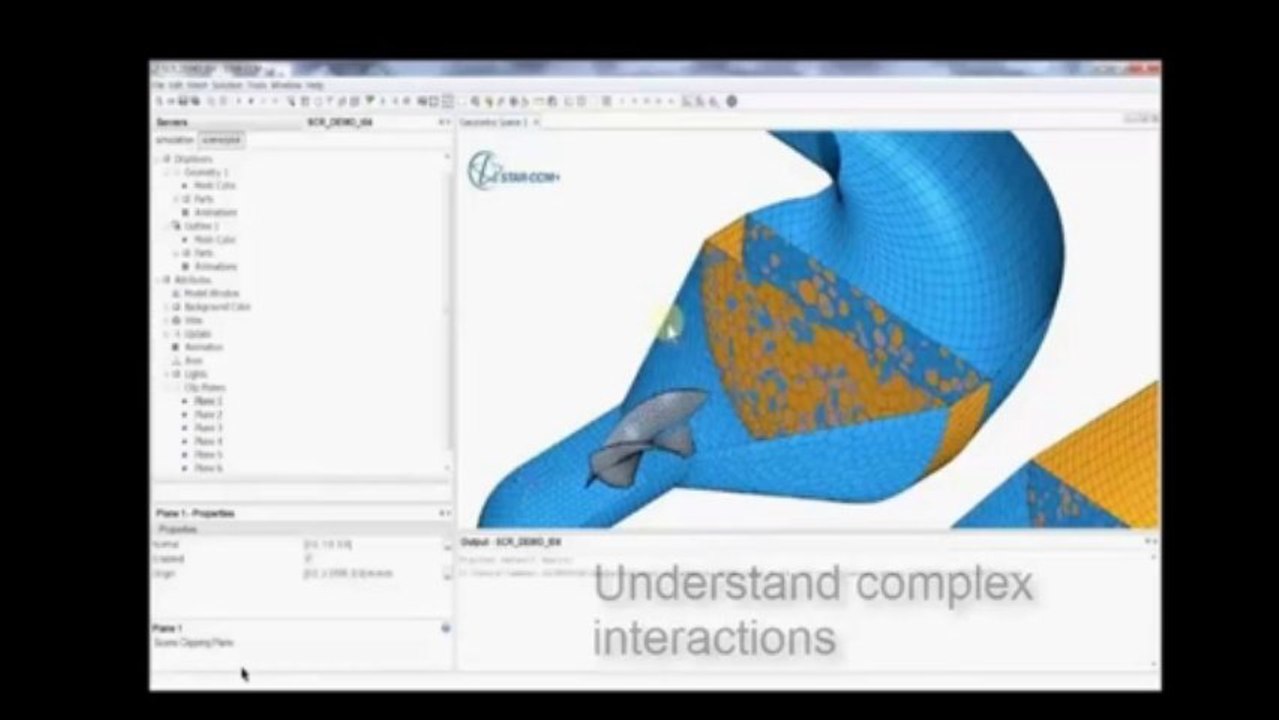Select the Update attribute
The image size is (1279, 720).
[x=198, y=334]
